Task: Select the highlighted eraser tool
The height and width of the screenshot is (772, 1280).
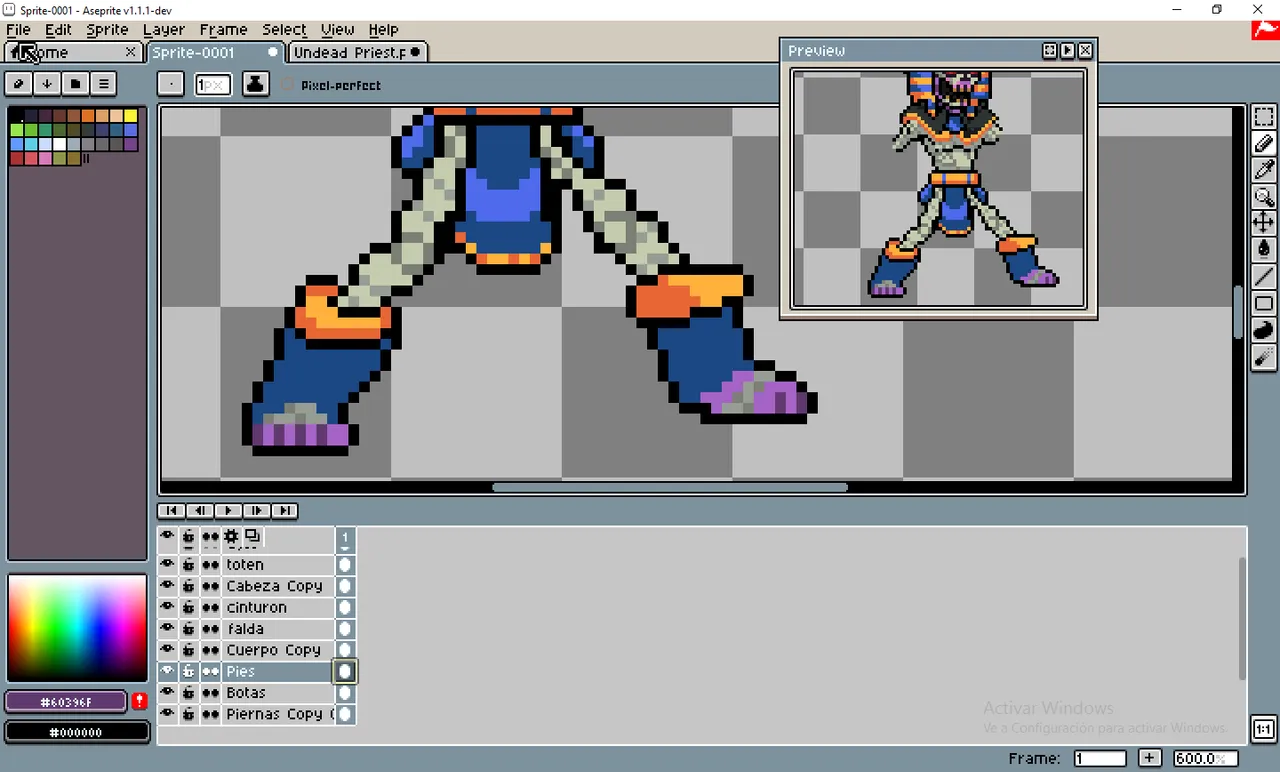Action: click(x=1264, y=144)
